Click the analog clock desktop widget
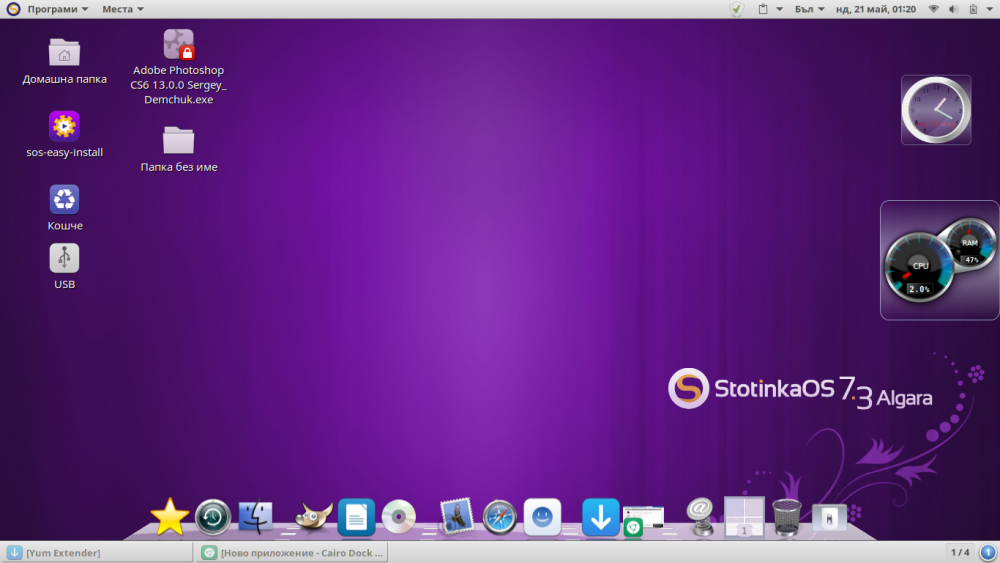The height and width of the screenshot is (563, 1000). pos(936,110)
